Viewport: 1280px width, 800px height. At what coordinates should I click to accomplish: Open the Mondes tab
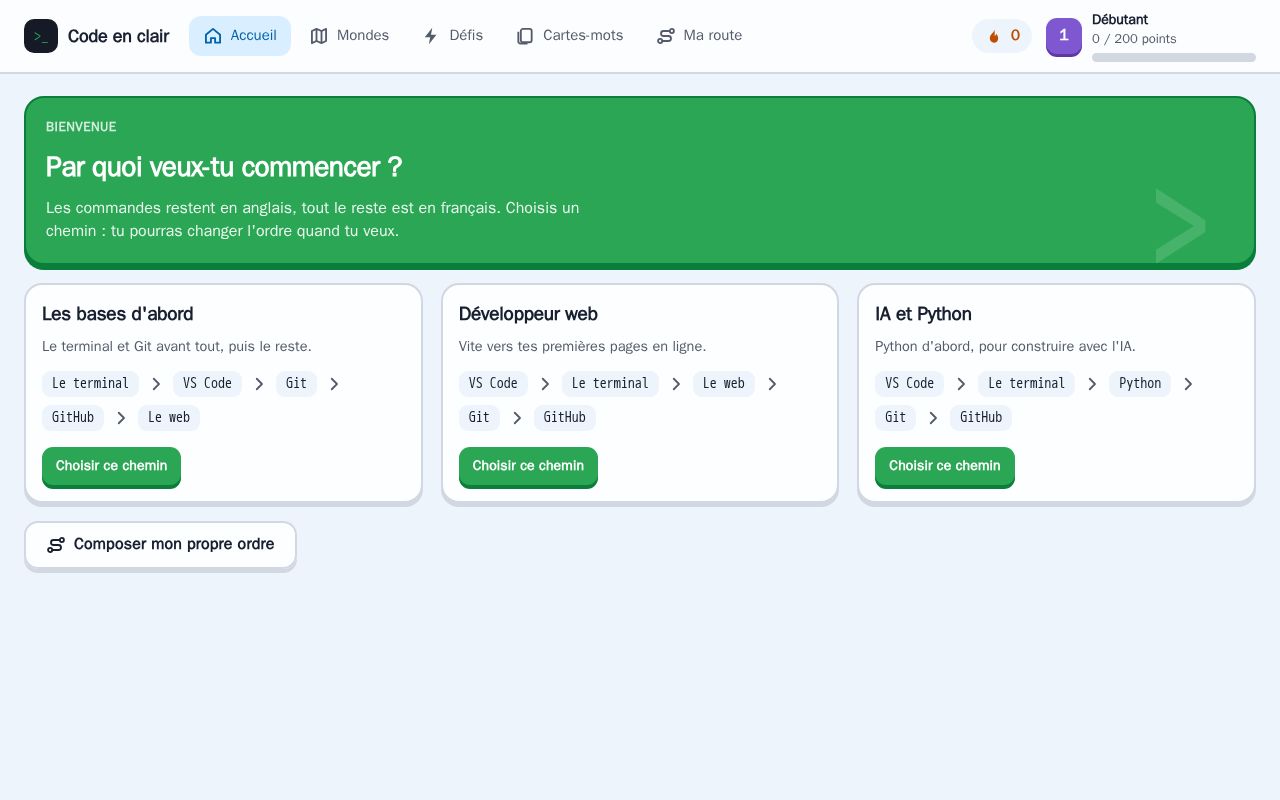pos(349,36)
